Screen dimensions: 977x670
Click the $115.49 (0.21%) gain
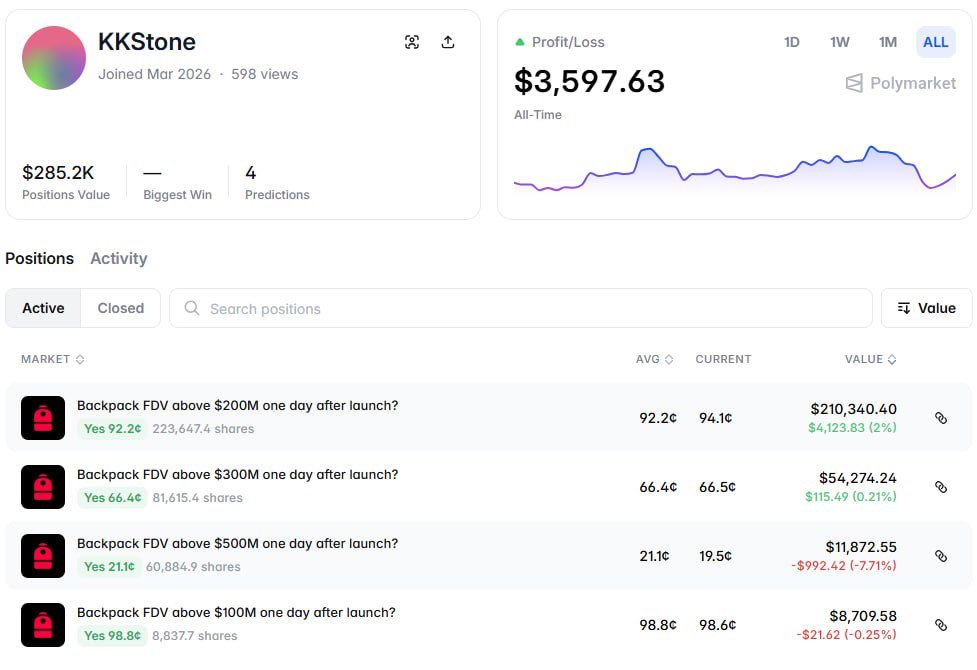point(851,497)
